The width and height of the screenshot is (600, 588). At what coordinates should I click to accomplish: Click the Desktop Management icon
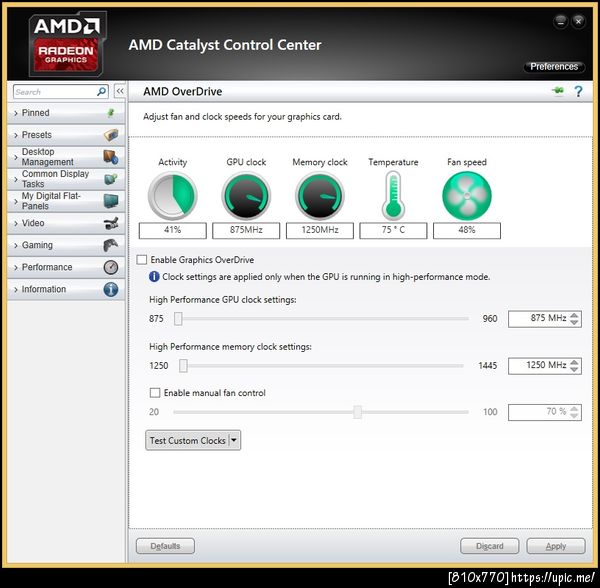111,157
